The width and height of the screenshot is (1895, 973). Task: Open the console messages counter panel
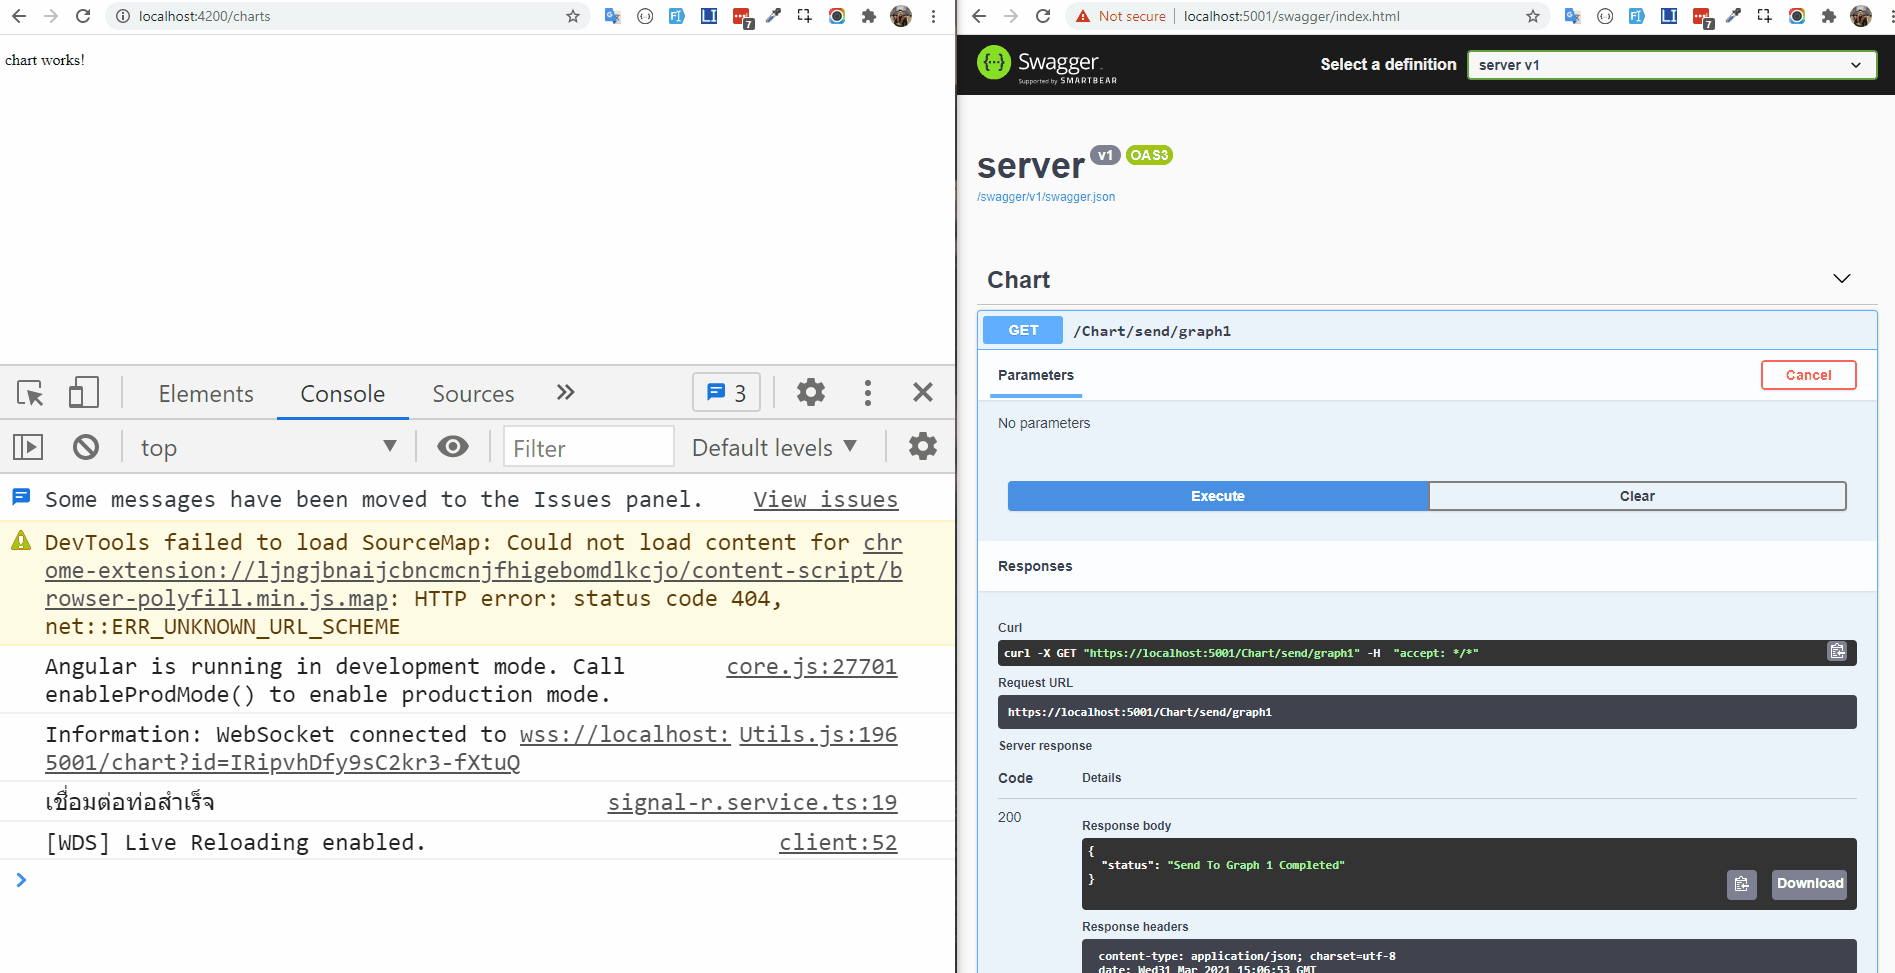(726, 392)
